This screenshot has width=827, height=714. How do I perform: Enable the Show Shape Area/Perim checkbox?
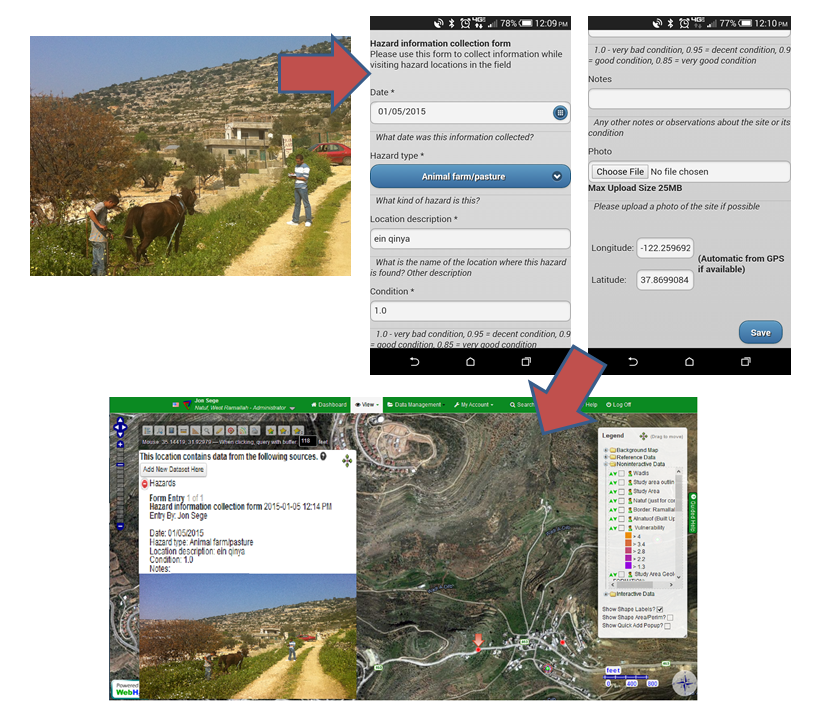(x=670, y=617)
